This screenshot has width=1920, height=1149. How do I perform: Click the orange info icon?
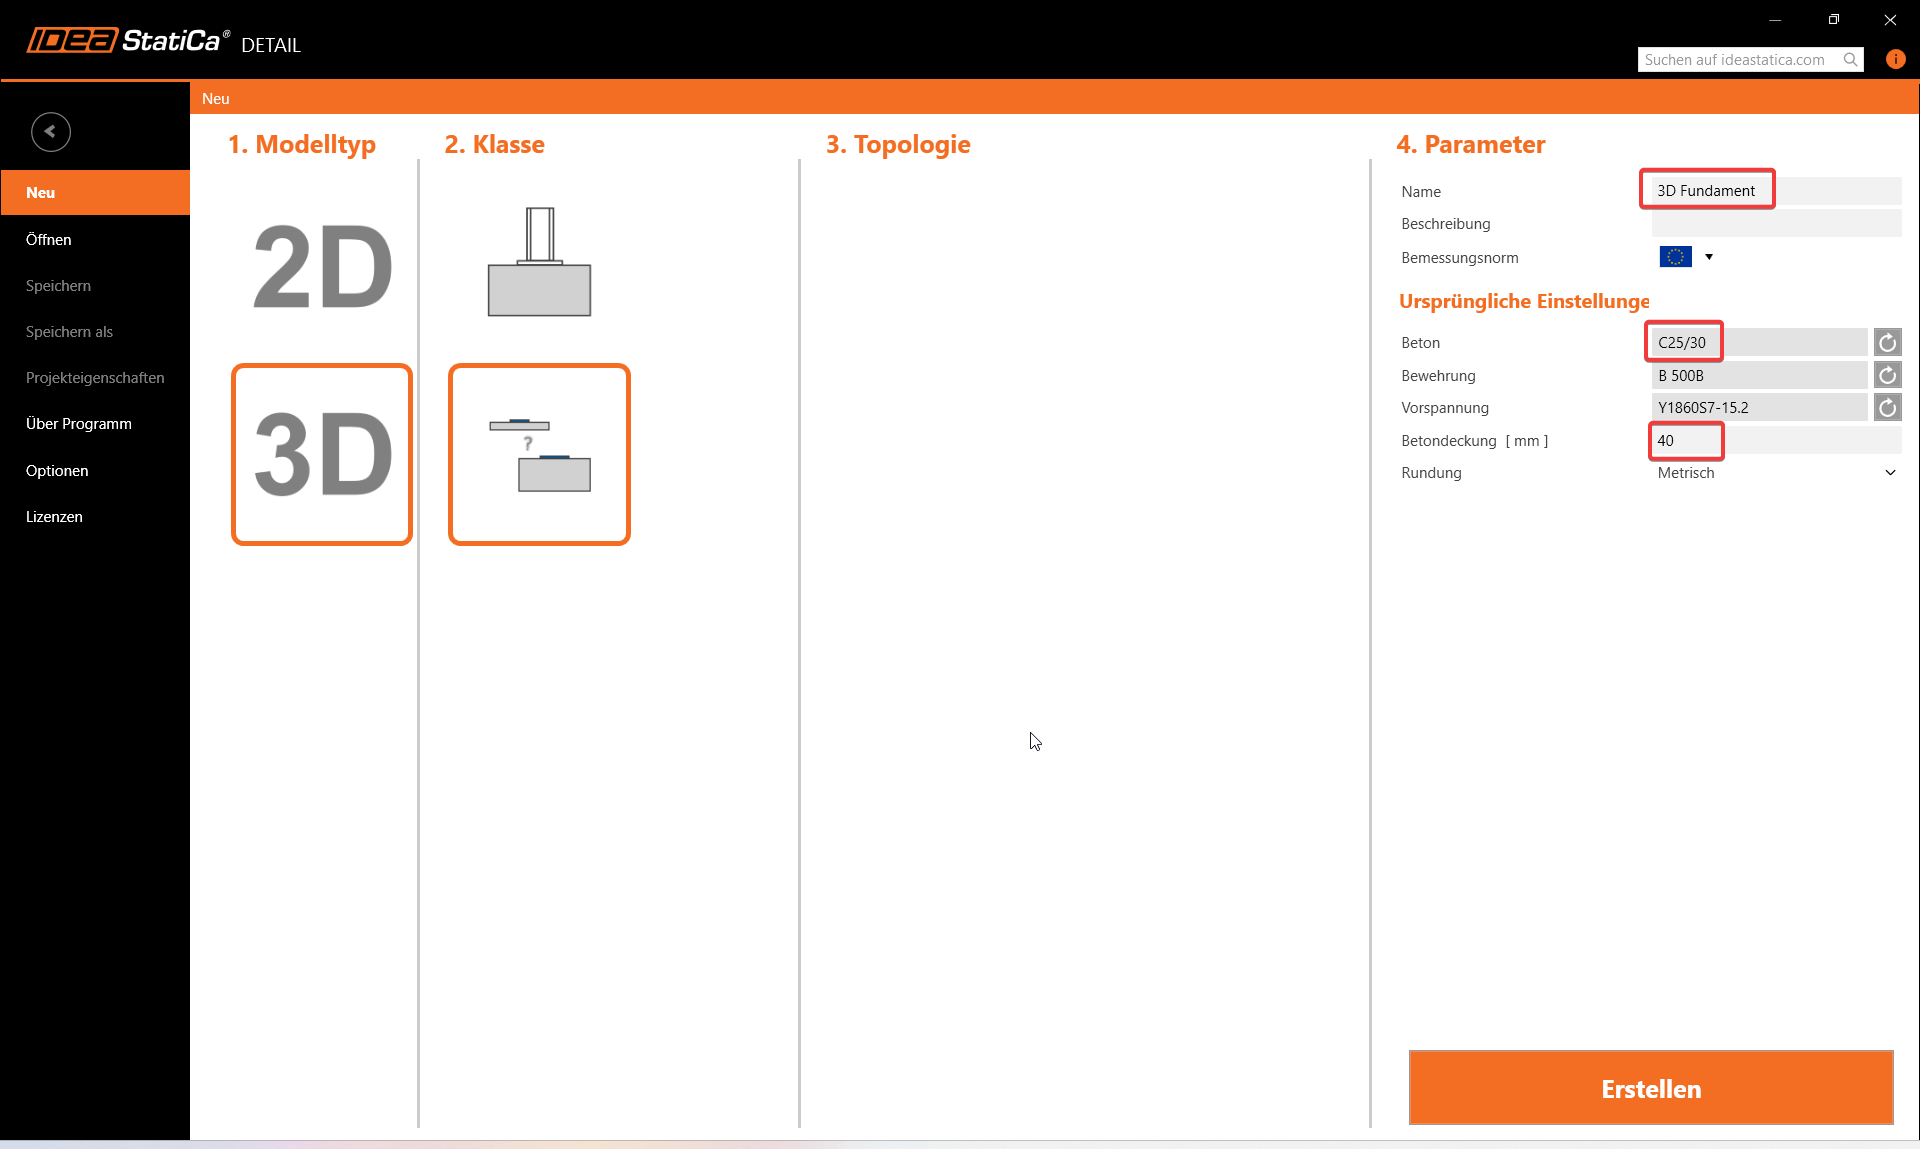[x=1895, y=59]
